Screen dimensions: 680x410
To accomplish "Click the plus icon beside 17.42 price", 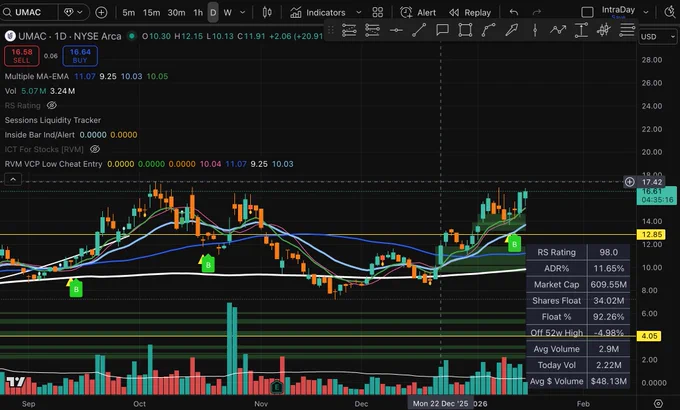I will tap(630, 182).
